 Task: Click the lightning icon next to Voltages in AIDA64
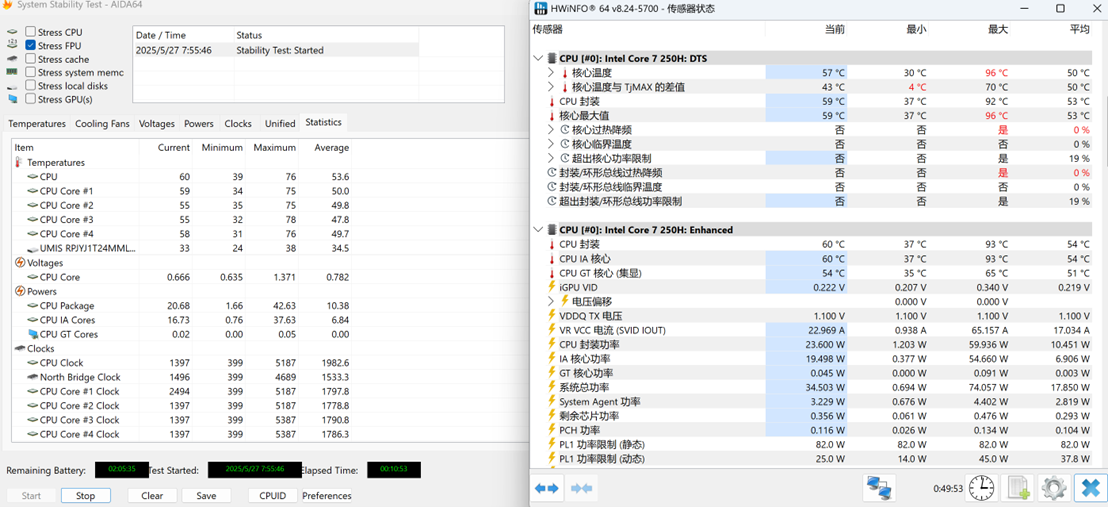(20, 262)
